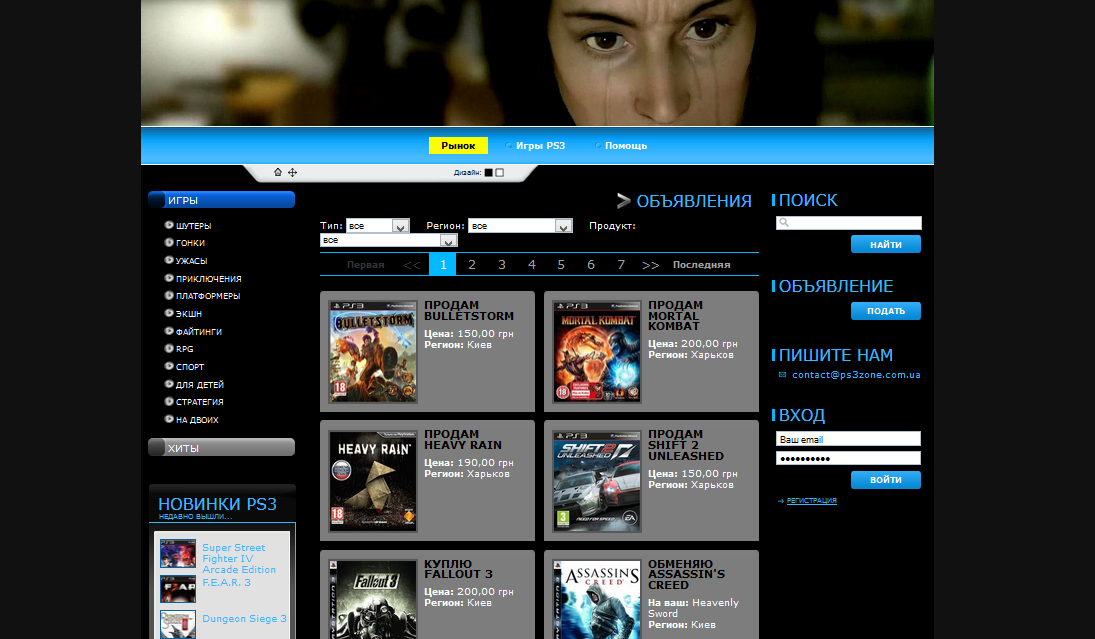Go to page 5 of listings
Screen dimensions: 1095x639
(561, 265)
